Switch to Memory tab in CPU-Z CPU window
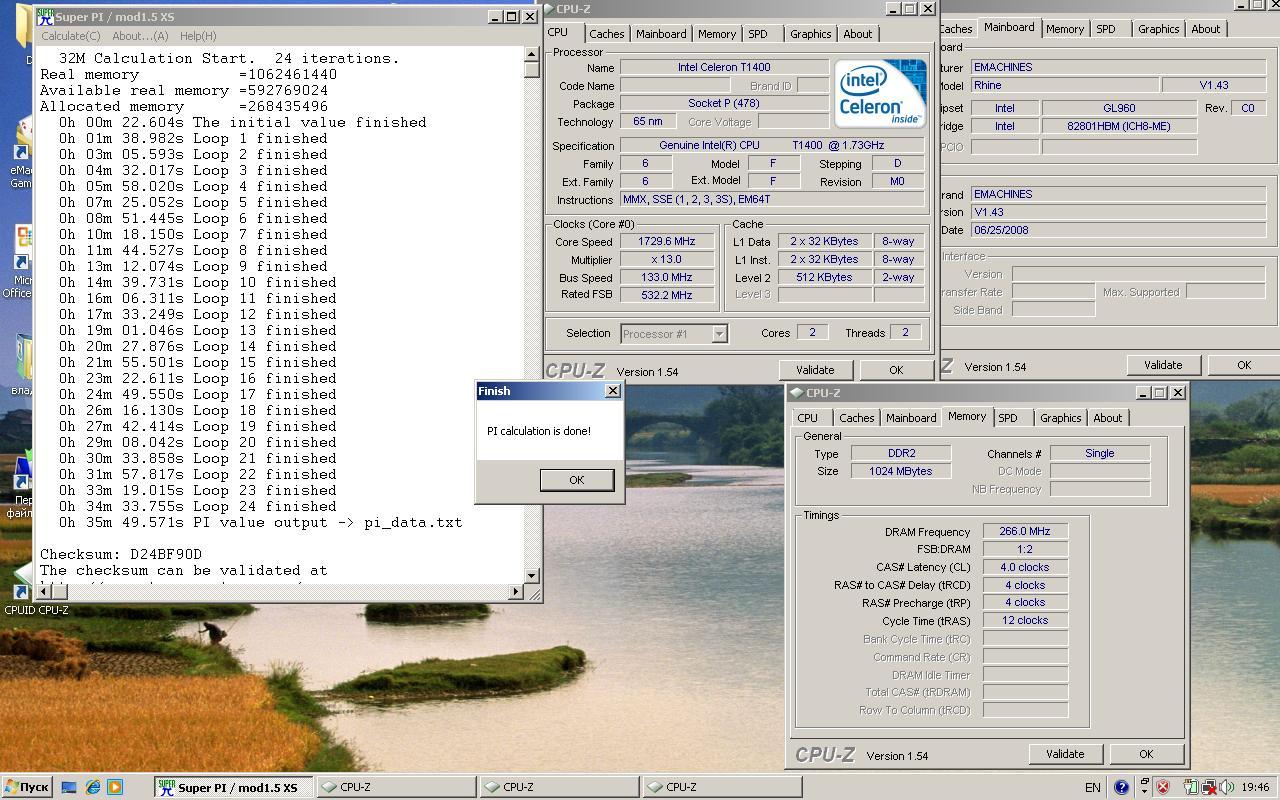Image resolution: width=1280 pixels, height=800 pixels. click(x=717, y=34)
